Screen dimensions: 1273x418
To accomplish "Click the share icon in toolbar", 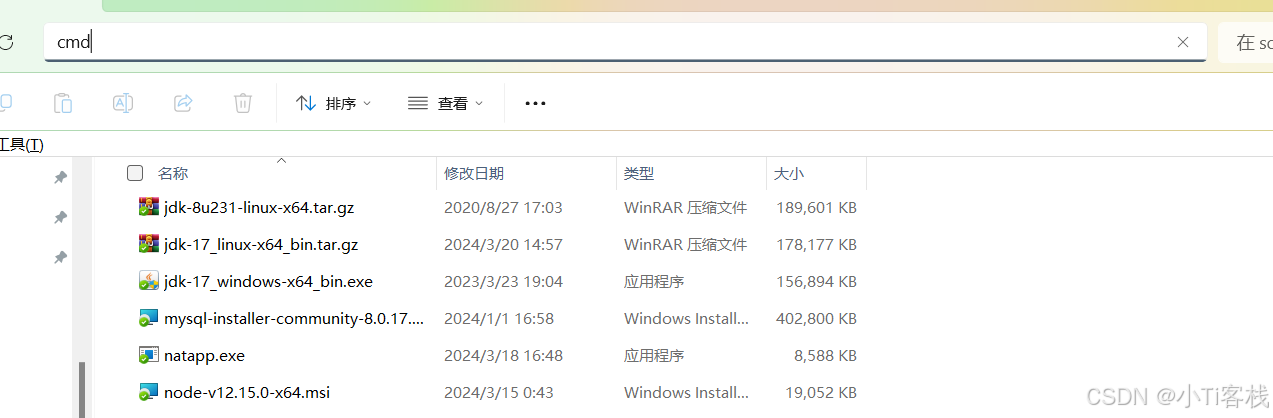I will [x=183, y=103].
